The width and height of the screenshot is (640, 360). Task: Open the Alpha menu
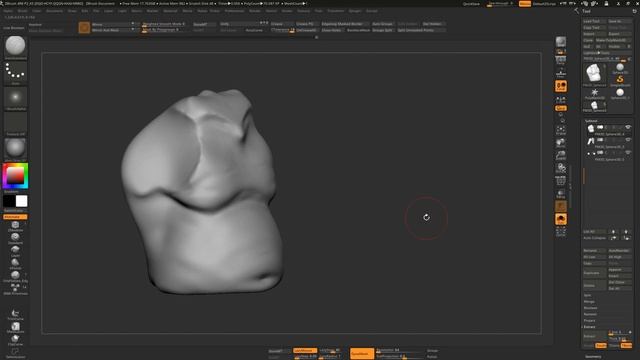tap(8, 11)
